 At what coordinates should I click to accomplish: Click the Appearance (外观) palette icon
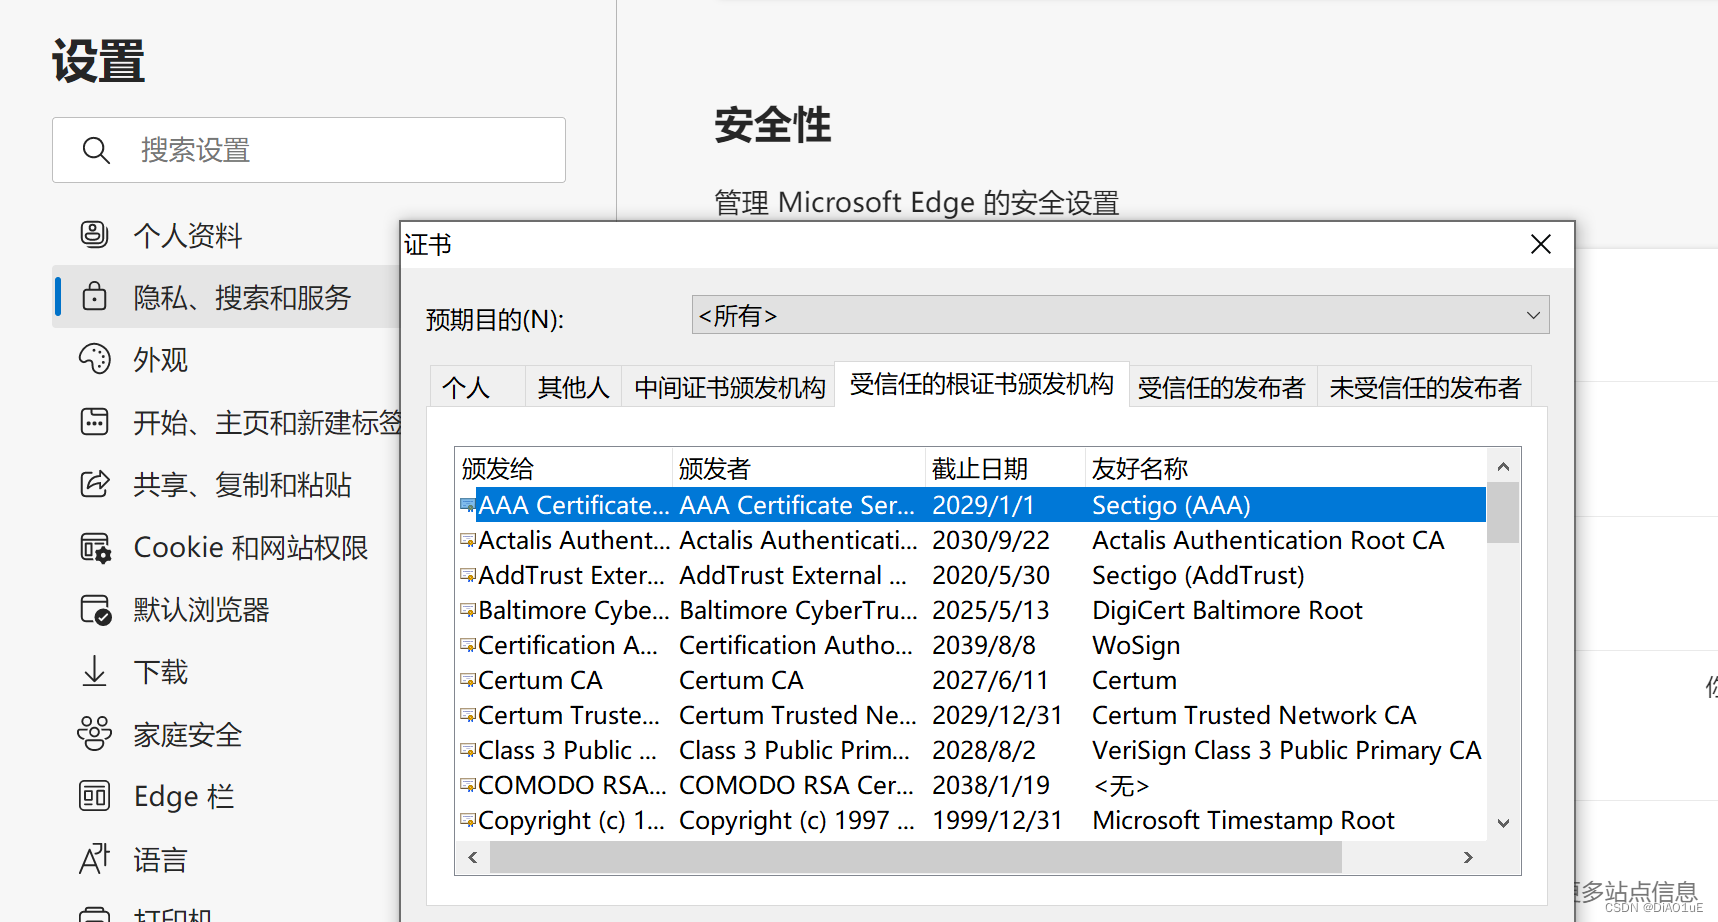[94, 359]
